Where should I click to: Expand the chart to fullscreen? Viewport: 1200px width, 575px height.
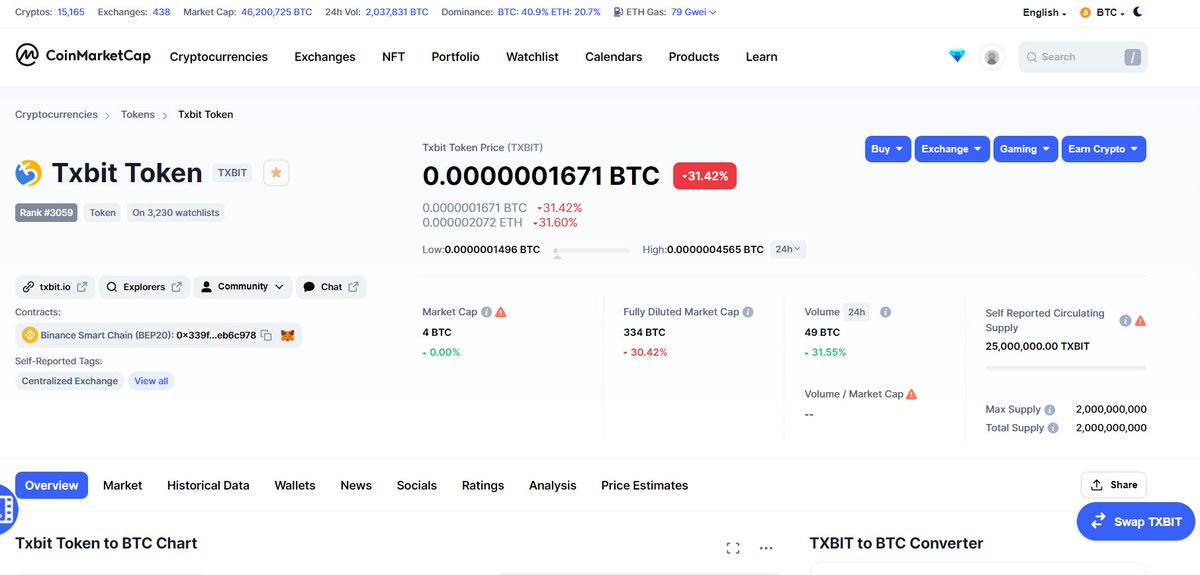733,548
